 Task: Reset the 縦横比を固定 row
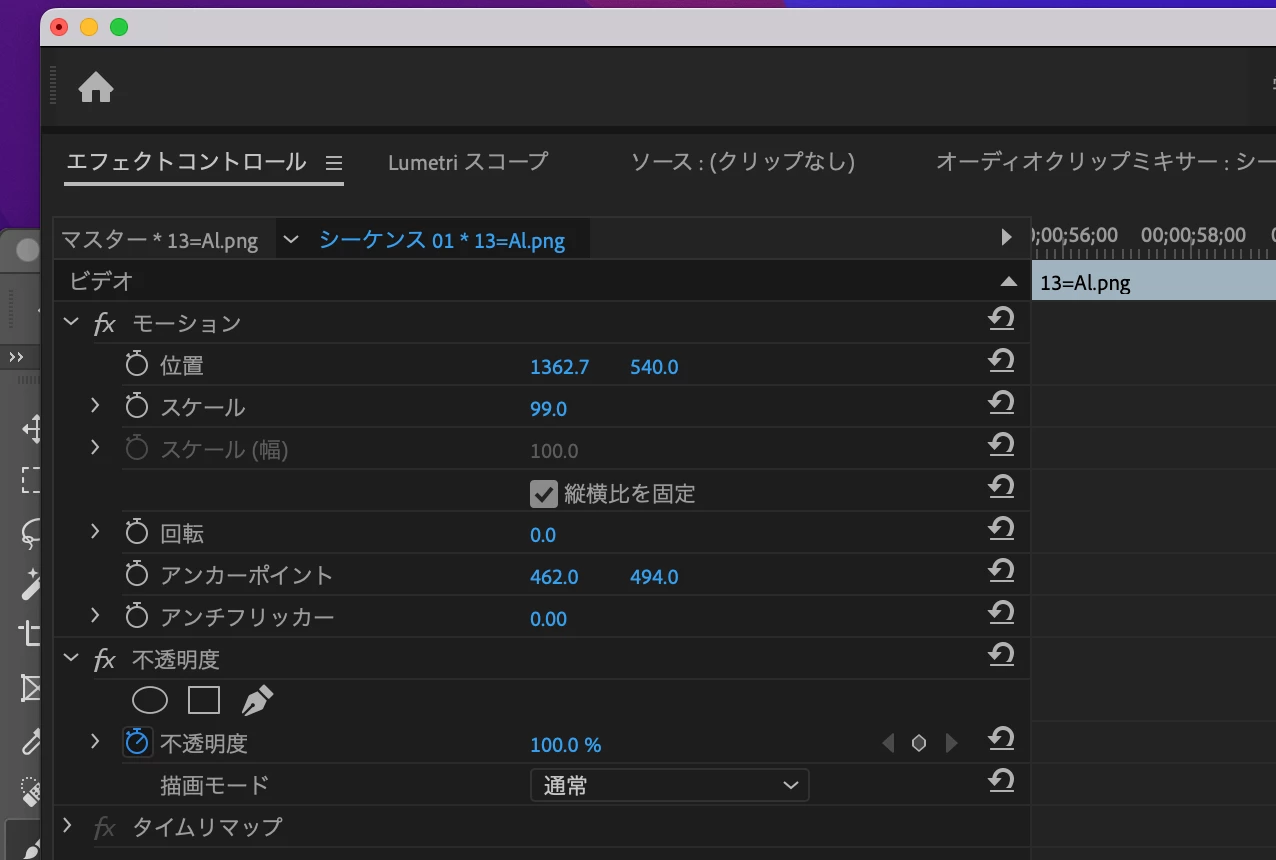(1001, 487)
